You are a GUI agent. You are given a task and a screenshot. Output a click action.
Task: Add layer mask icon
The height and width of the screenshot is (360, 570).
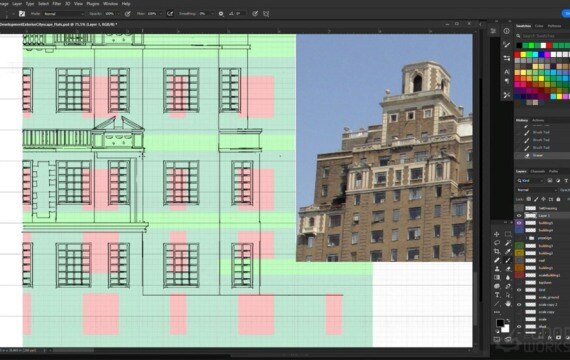[558, 338]
